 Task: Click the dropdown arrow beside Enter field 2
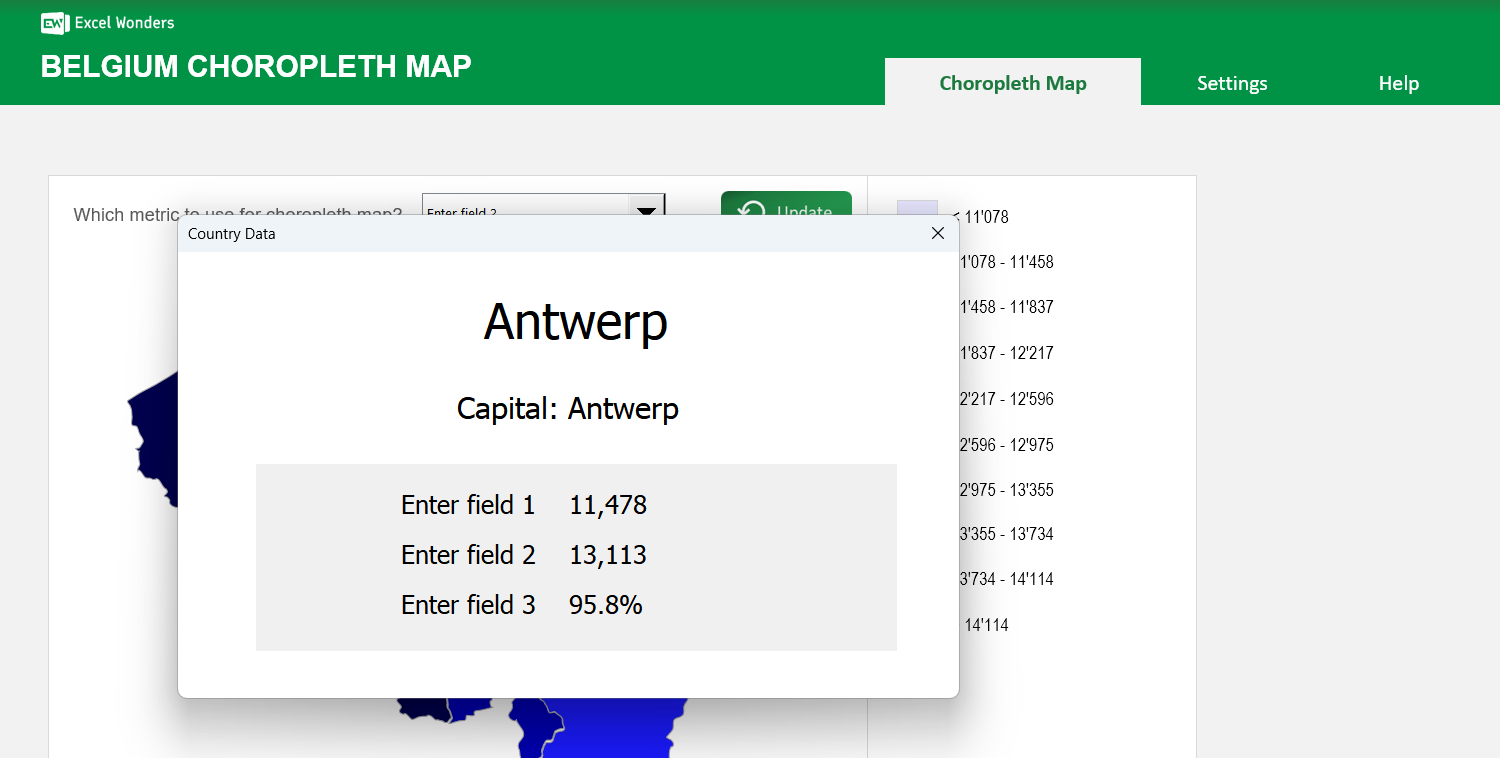point(646,210)
